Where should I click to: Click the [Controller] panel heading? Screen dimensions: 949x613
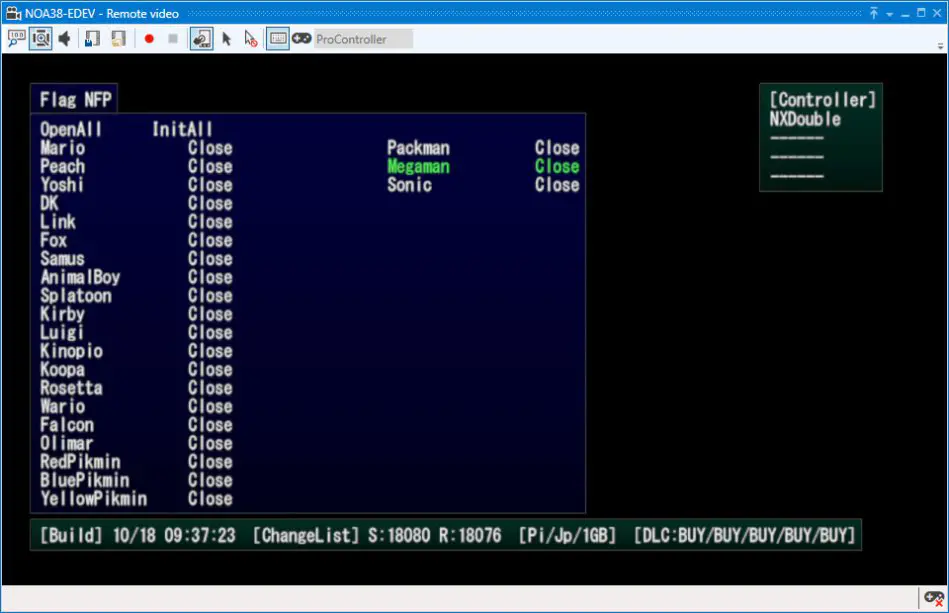pos(823,100)
